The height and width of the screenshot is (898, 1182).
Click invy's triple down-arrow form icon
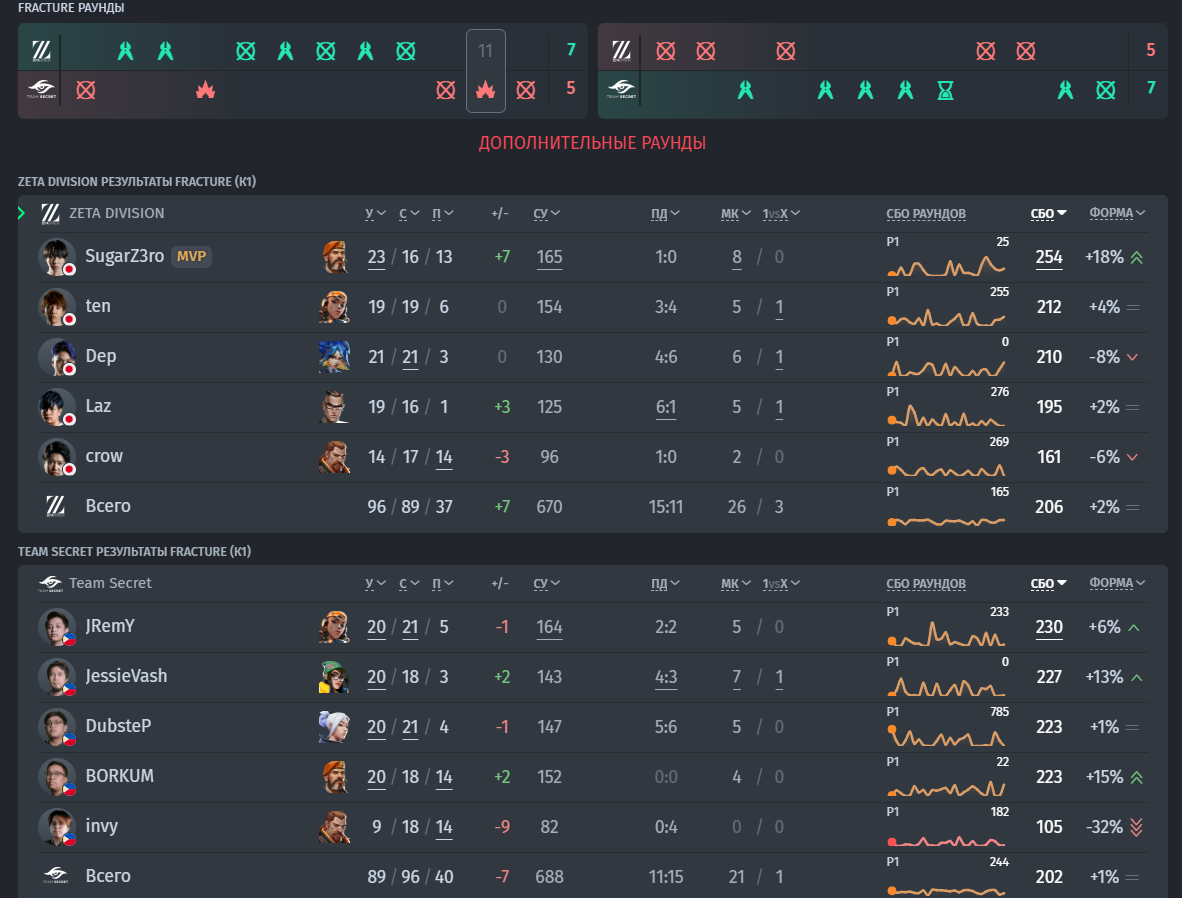[1137, 827]
